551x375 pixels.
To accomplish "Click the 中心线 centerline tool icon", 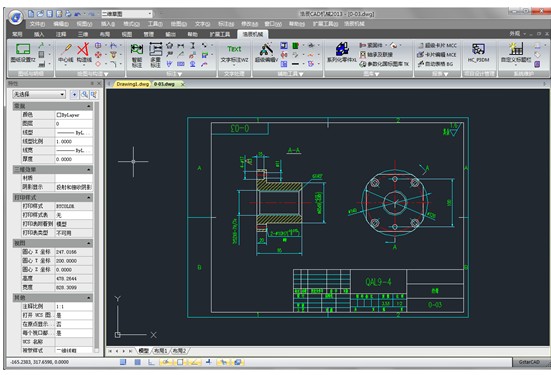I will click(x=66, y=53).
